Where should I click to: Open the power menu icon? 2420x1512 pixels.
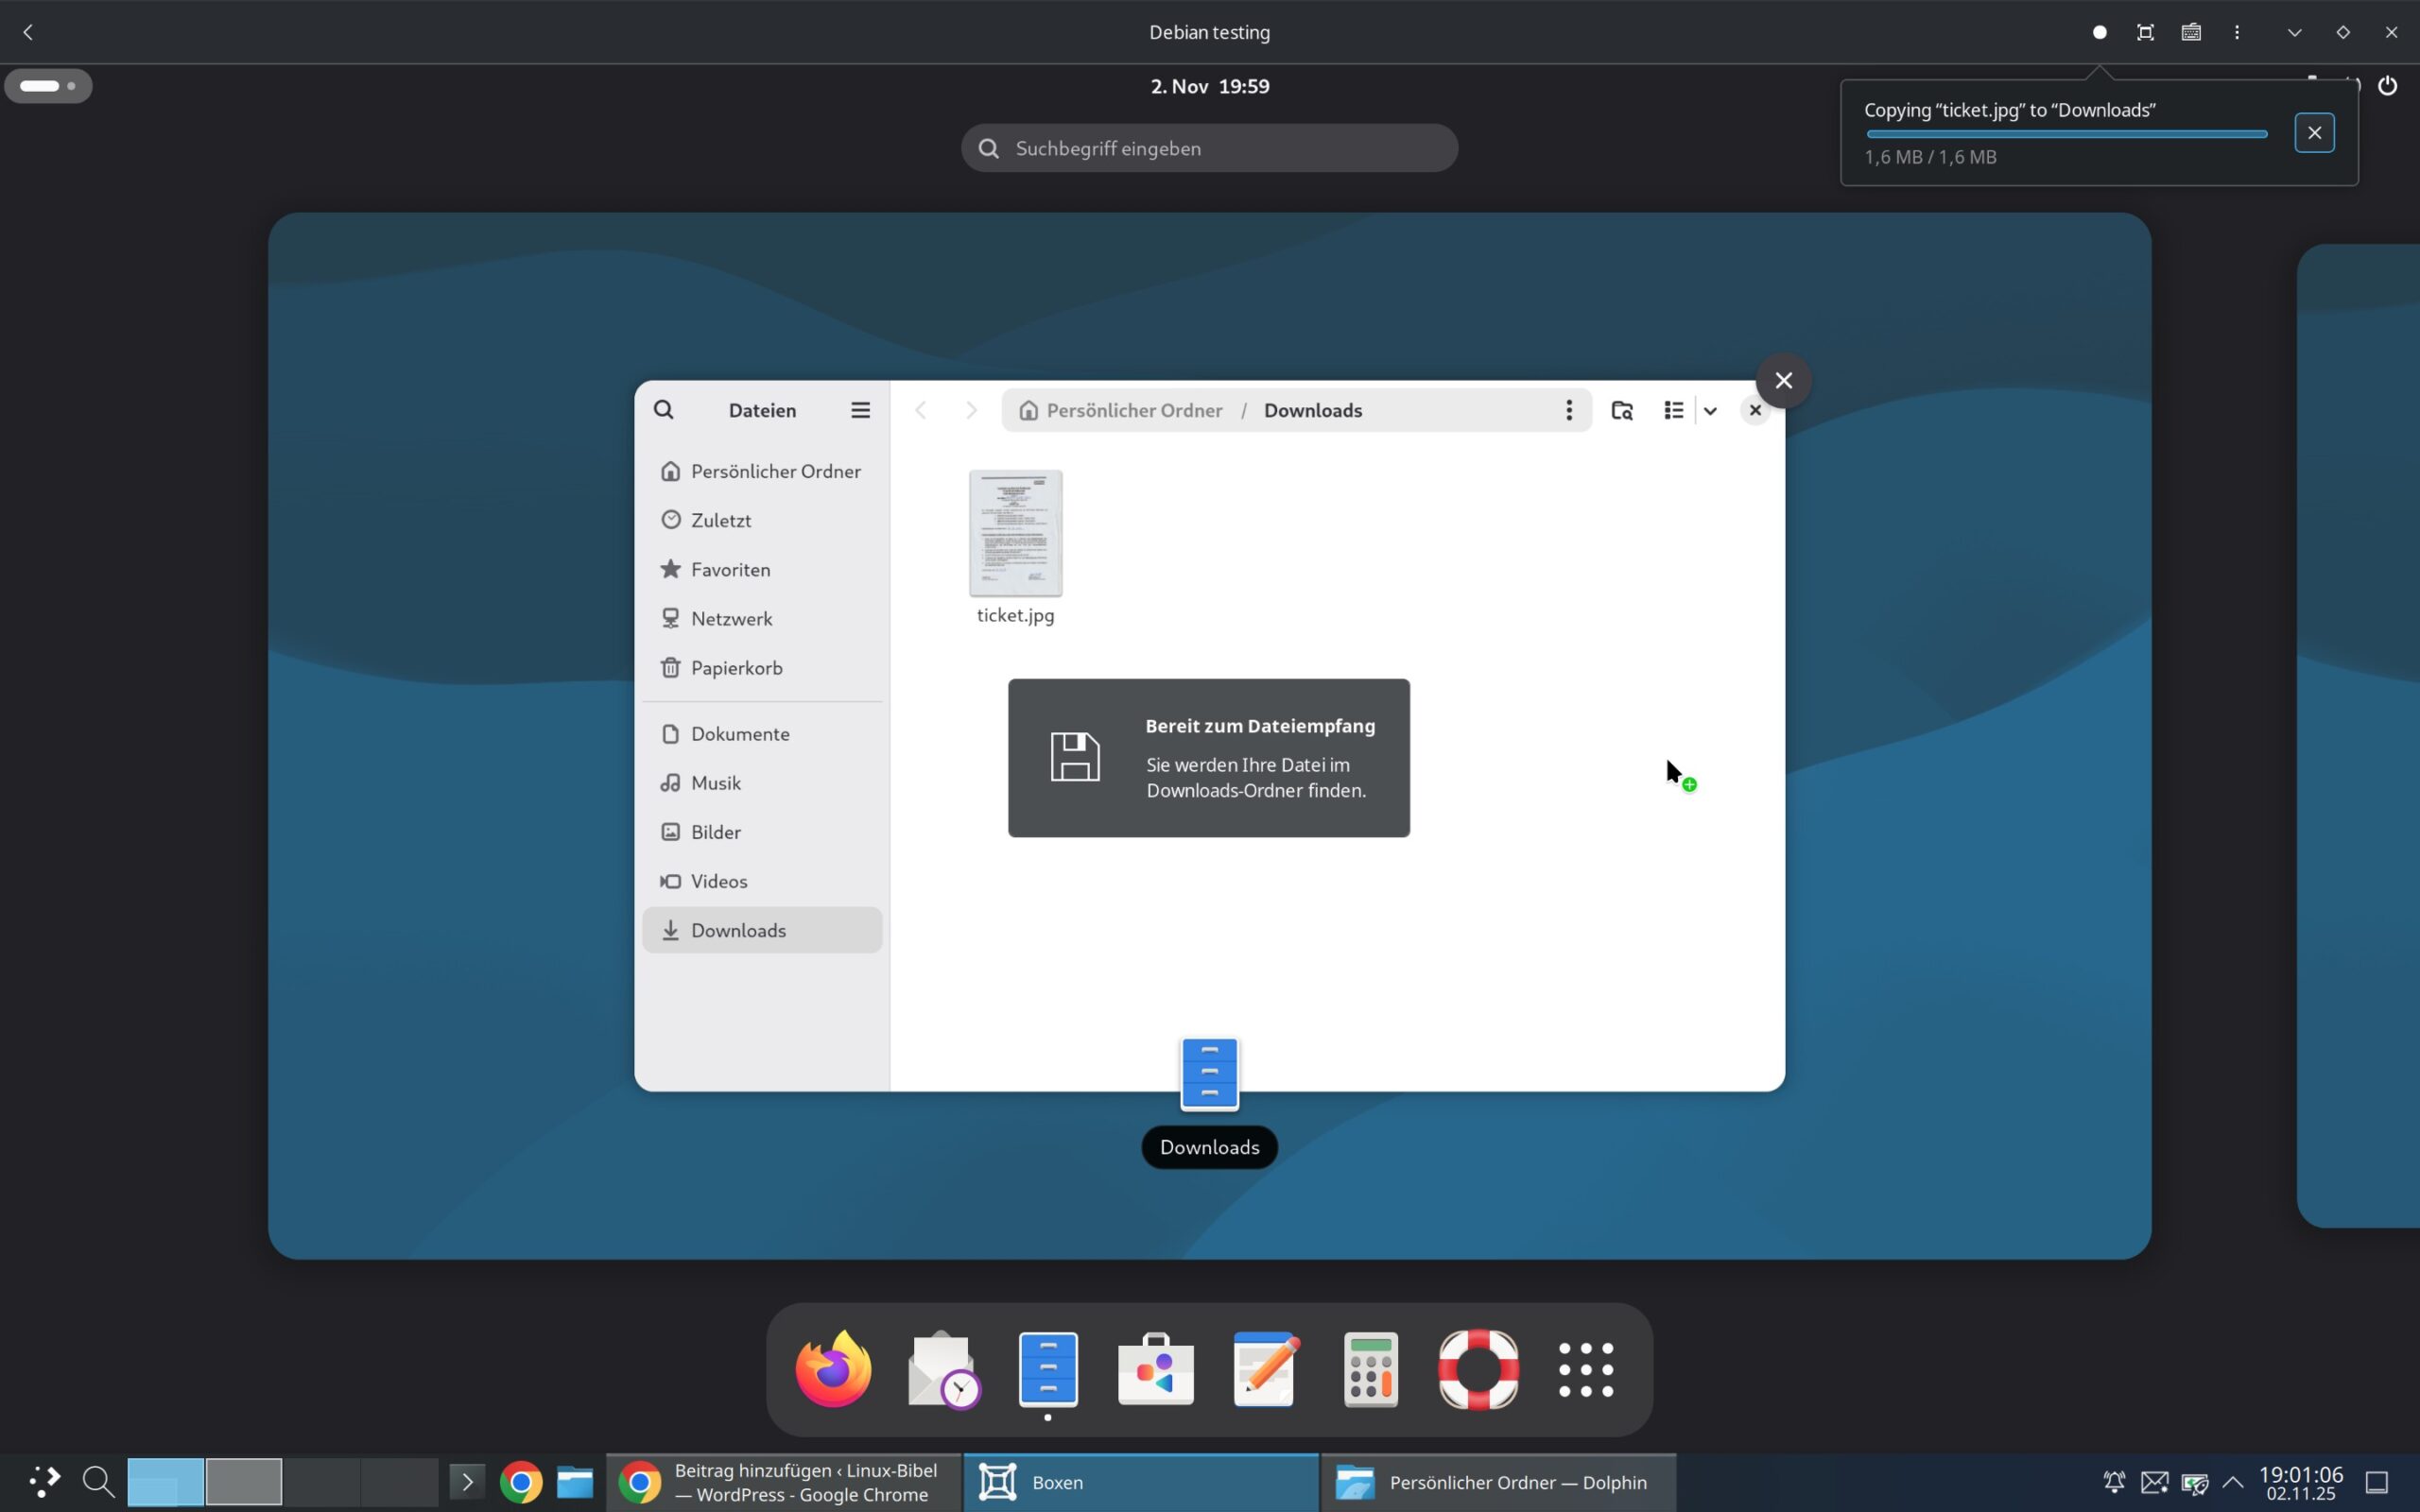(x=2387, y=86)
